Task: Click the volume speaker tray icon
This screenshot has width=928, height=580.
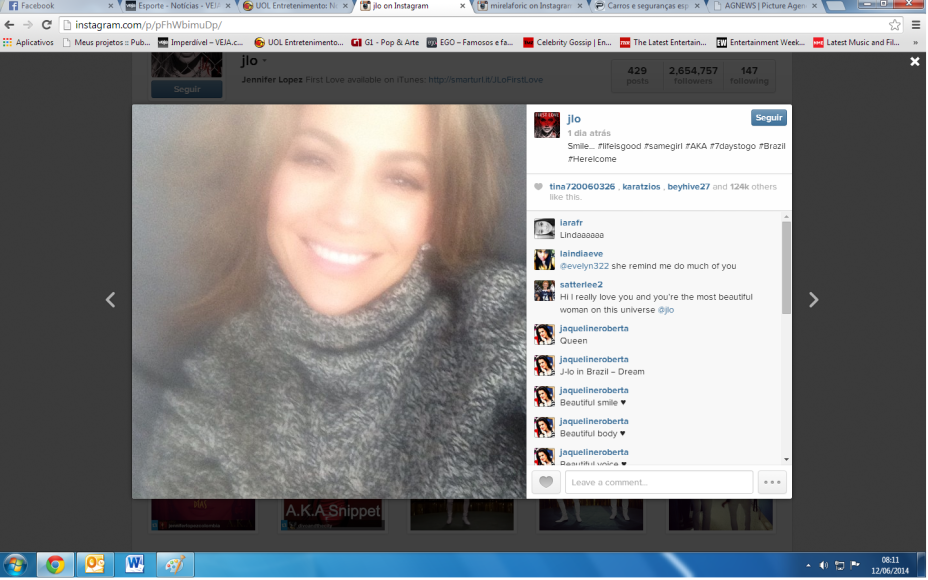Action: [x=823, y=565]
